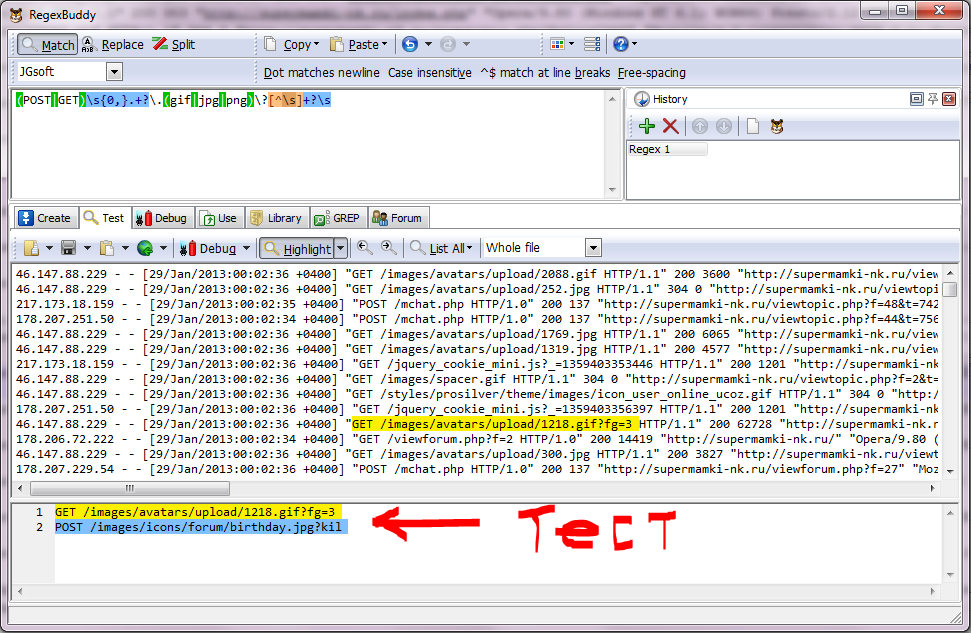Image resolution: width=971 pixels, height=633 pixels.
Task: Toggle Case insensitive option
Action: pos(429,73)
